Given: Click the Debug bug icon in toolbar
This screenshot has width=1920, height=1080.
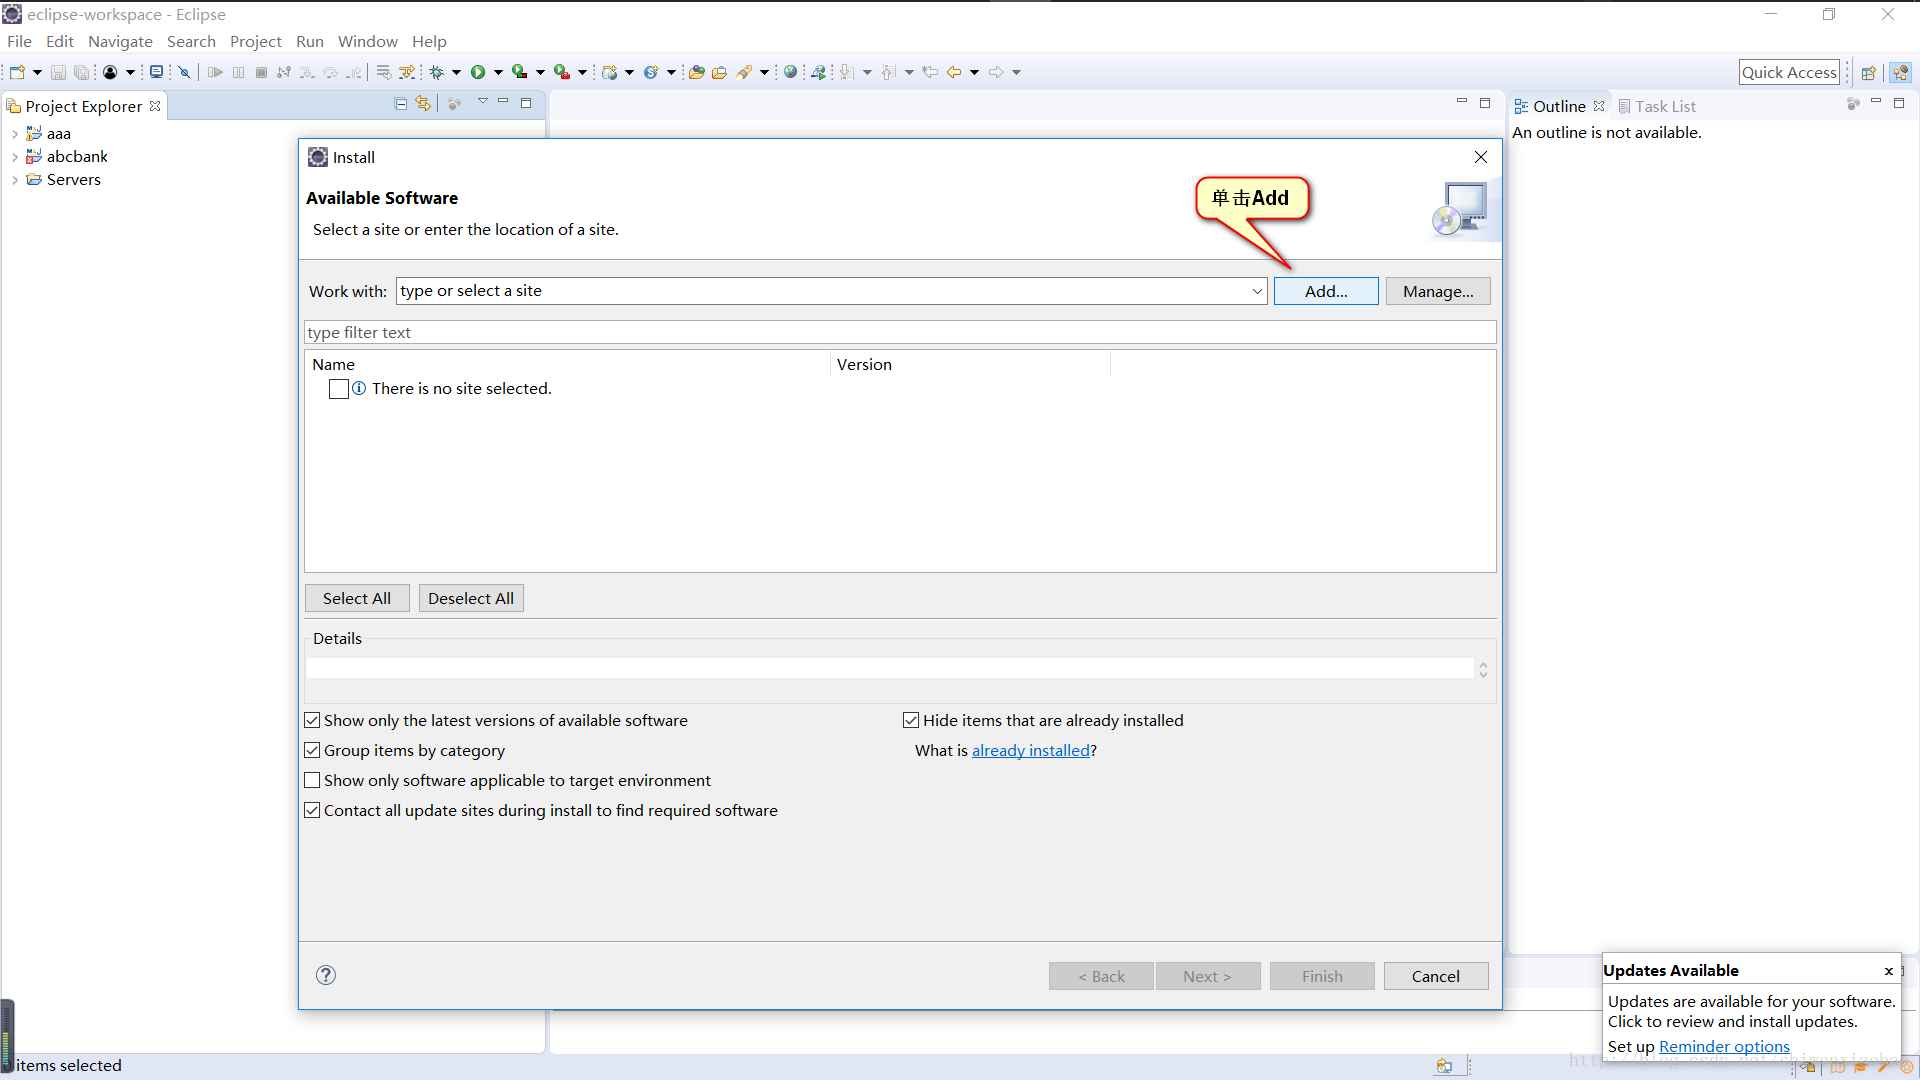Looking at the screenshot, I should [x=436, y=72].
